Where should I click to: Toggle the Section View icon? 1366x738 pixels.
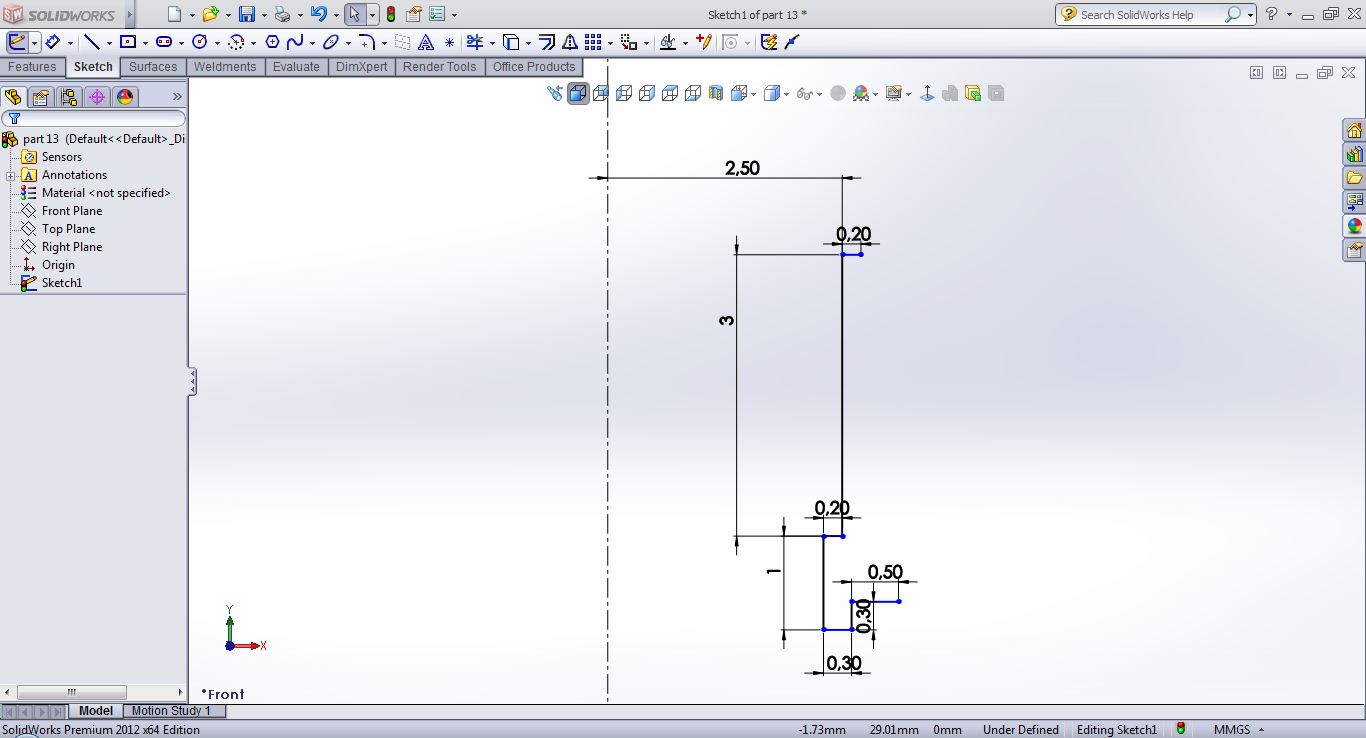[x=715, y=93]
